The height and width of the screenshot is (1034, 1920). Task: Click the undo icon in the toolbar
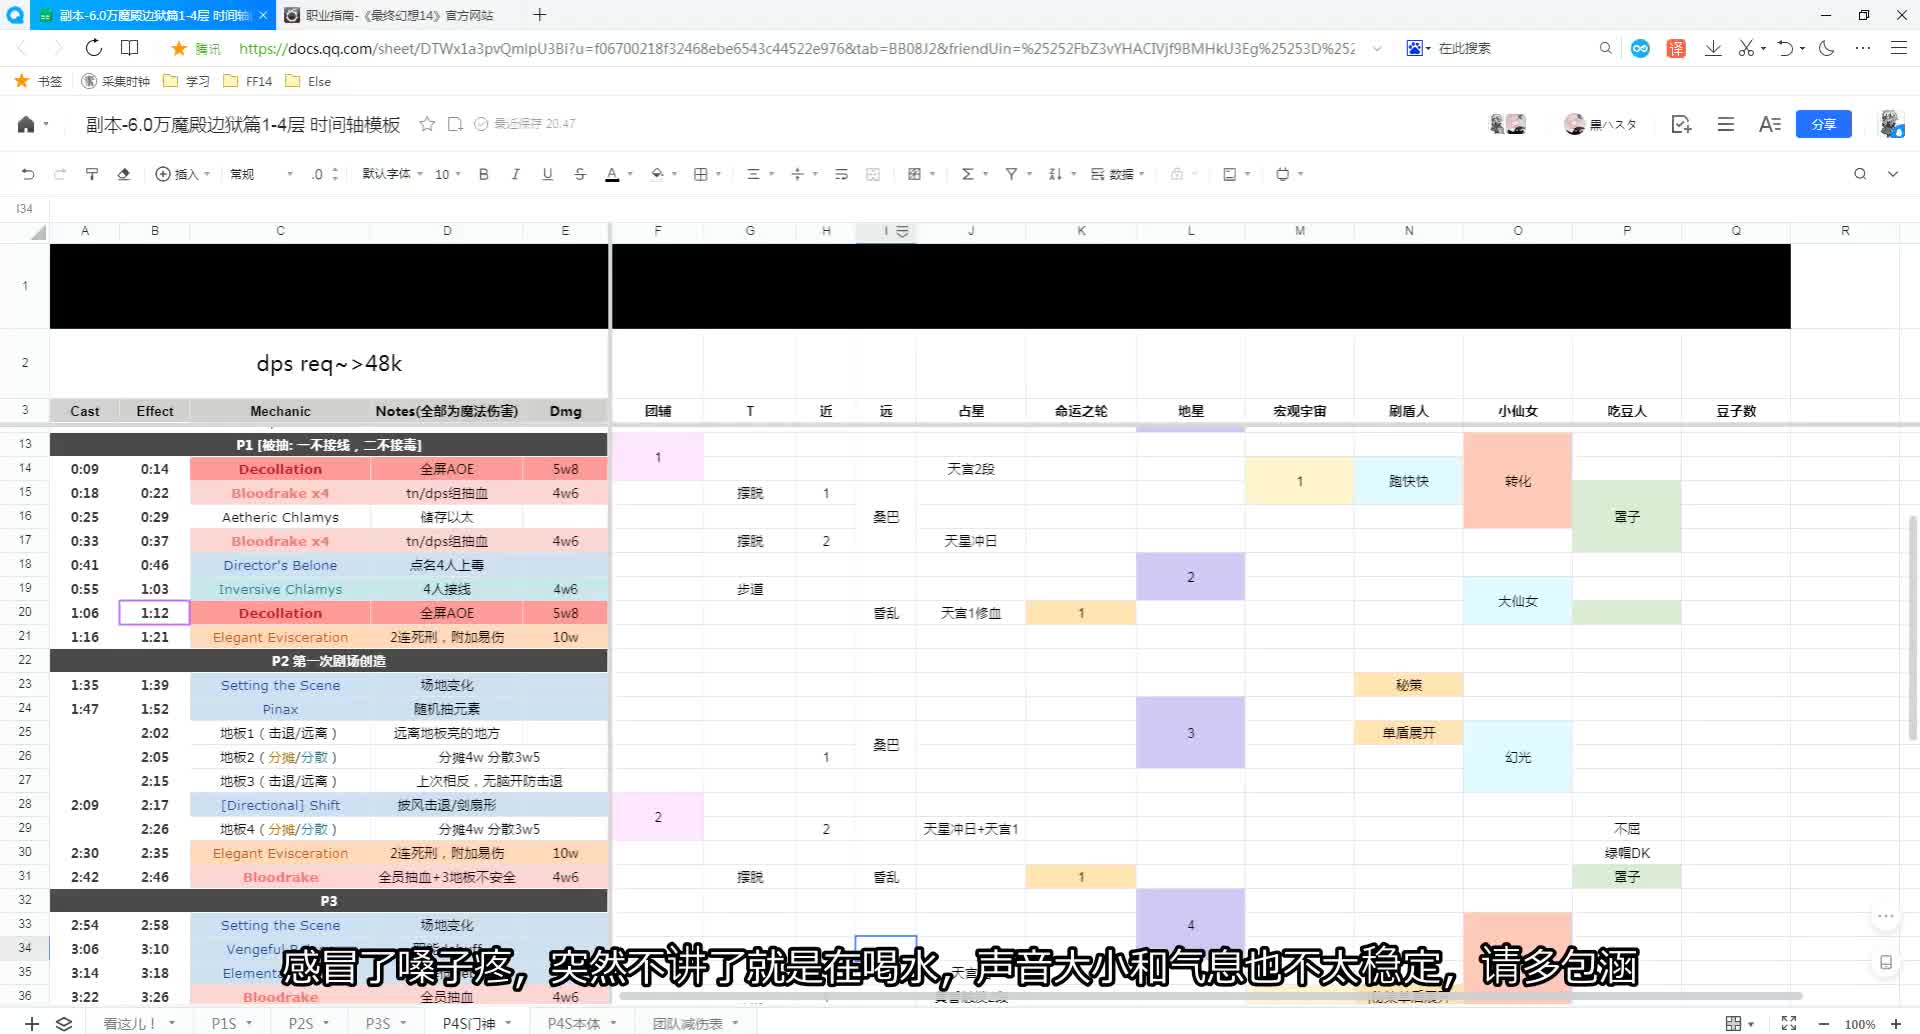click(x=27, y=173)
